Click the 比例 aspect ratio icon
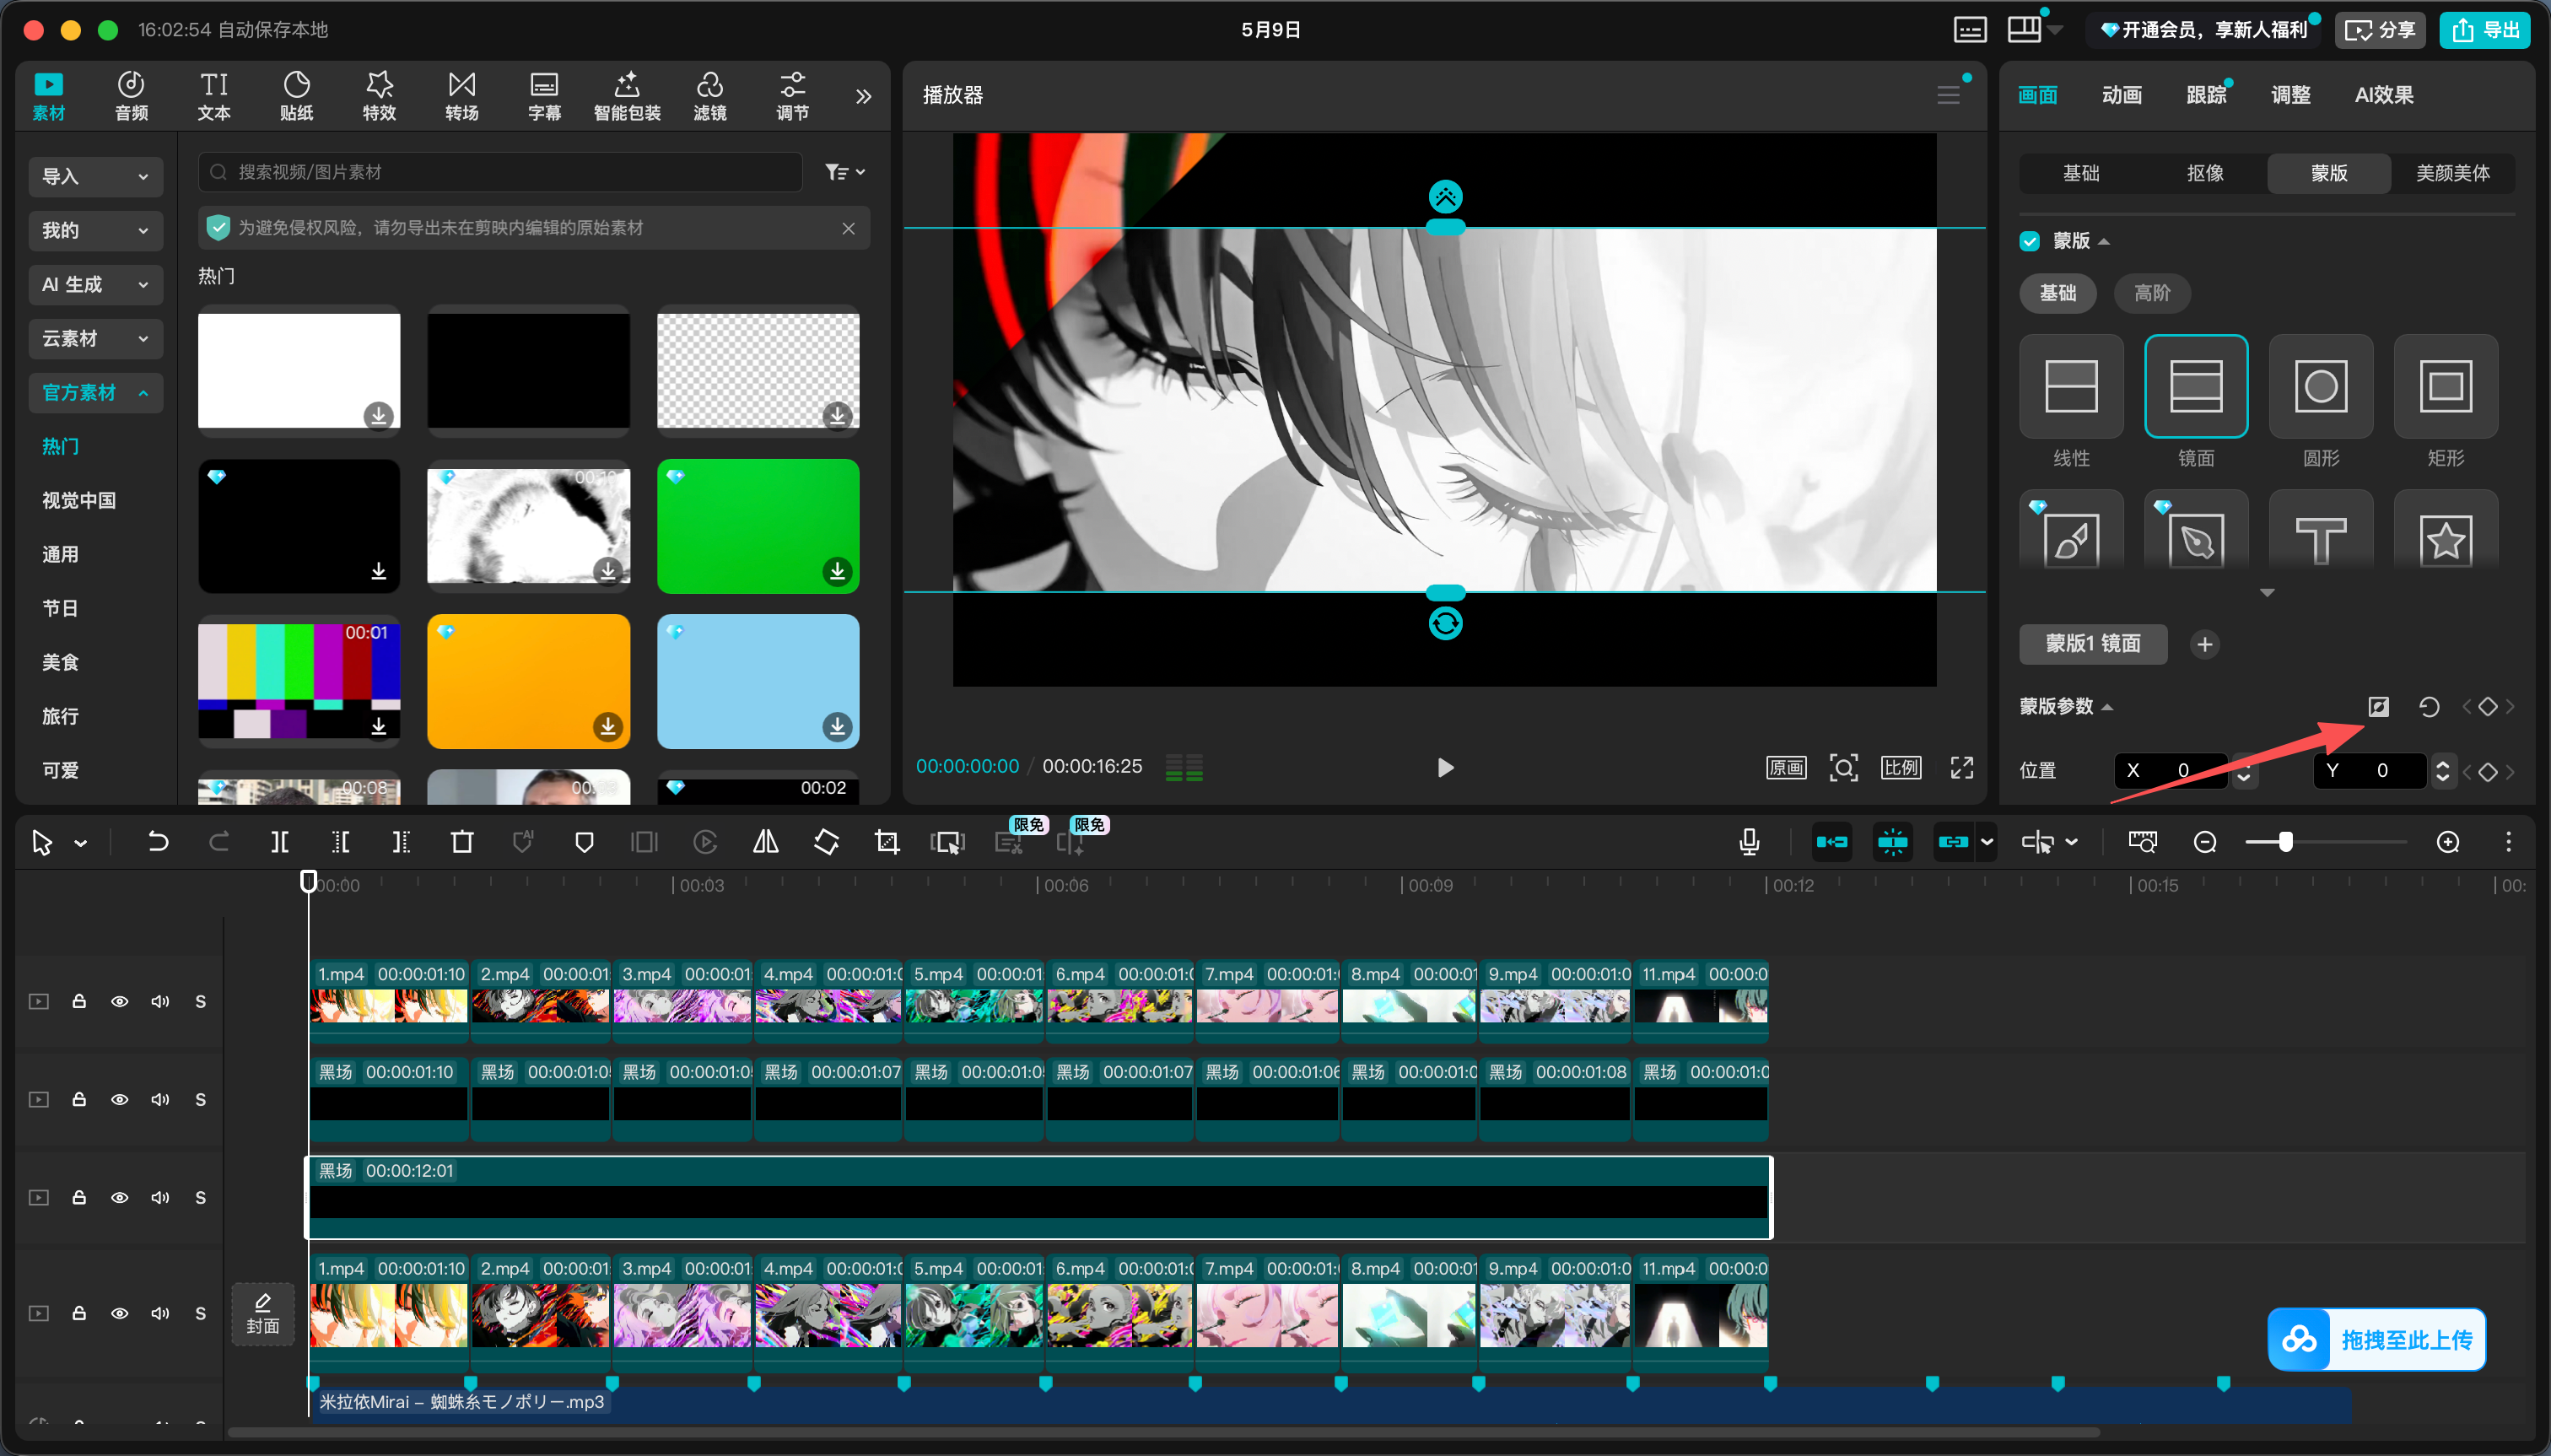Viewport: 2551px width, 1456px height. [x=1901, y=767]
